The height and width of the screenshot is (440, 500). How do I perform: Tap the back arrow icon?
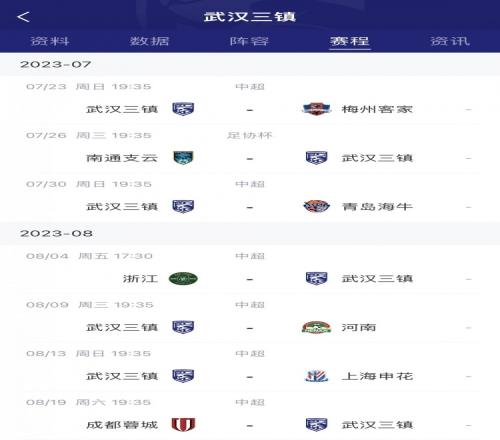23,17
